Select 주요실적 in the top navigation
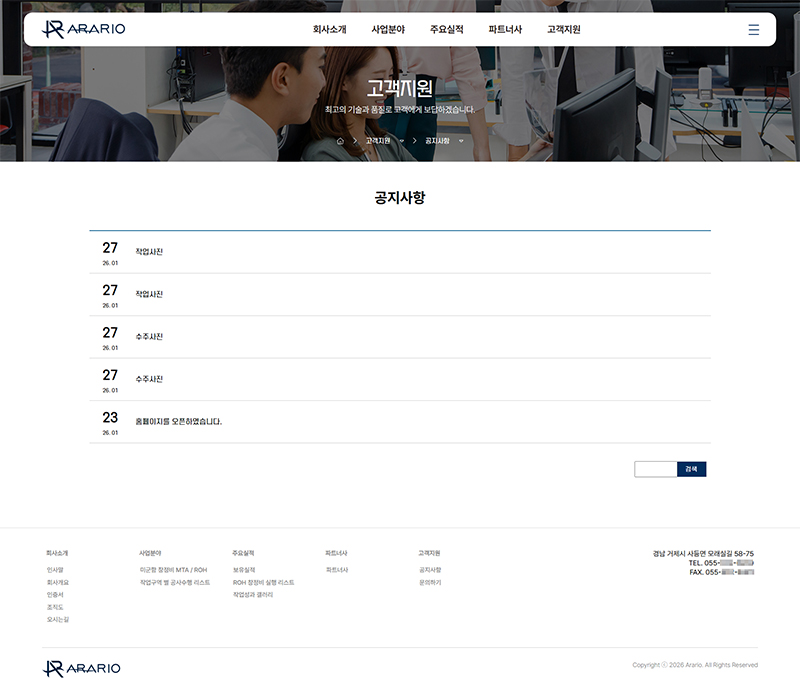800x699 pixels. pyautogui.click(x=446, y=30)
